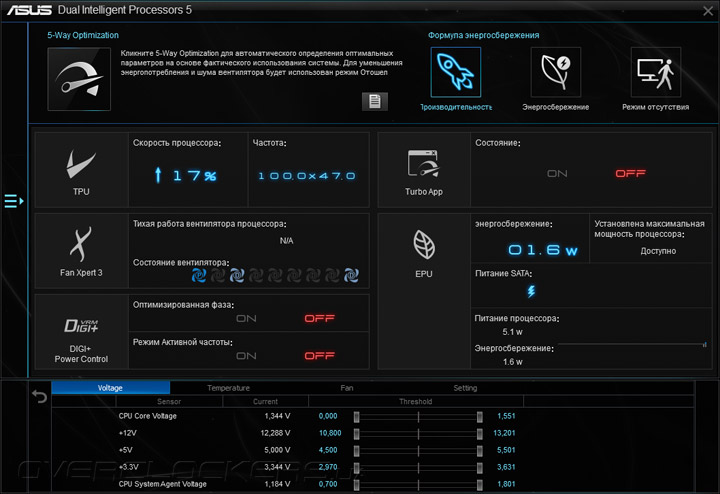Click the 17% CPU speed readout
Screen dimensions: 720x494
coord(195,176)
